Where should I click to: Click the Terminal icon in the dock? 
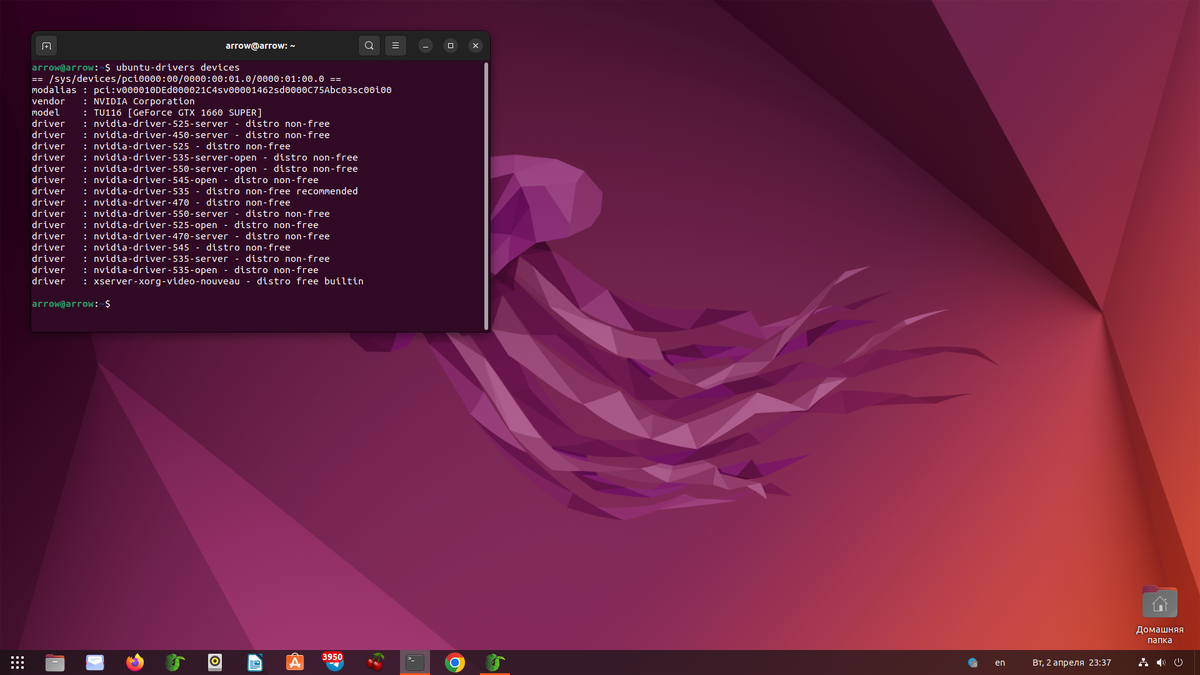pos(415,662)
